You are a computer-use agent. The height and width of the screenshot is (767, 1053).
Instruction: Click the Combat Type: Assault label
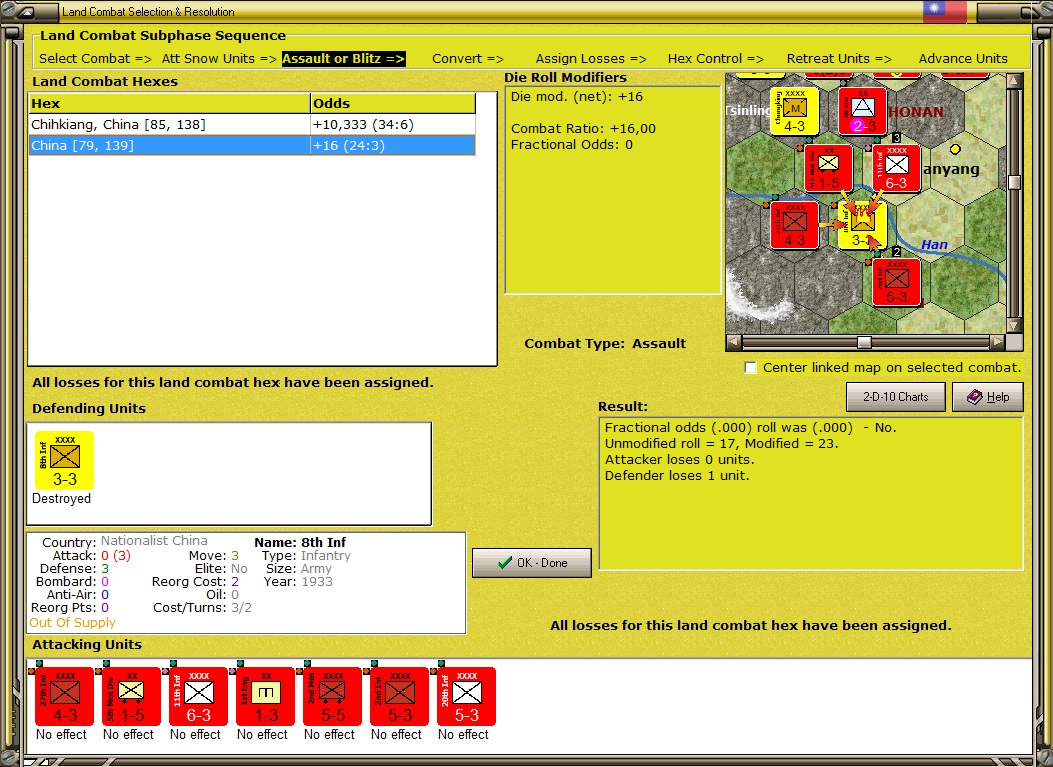point(605,343)
